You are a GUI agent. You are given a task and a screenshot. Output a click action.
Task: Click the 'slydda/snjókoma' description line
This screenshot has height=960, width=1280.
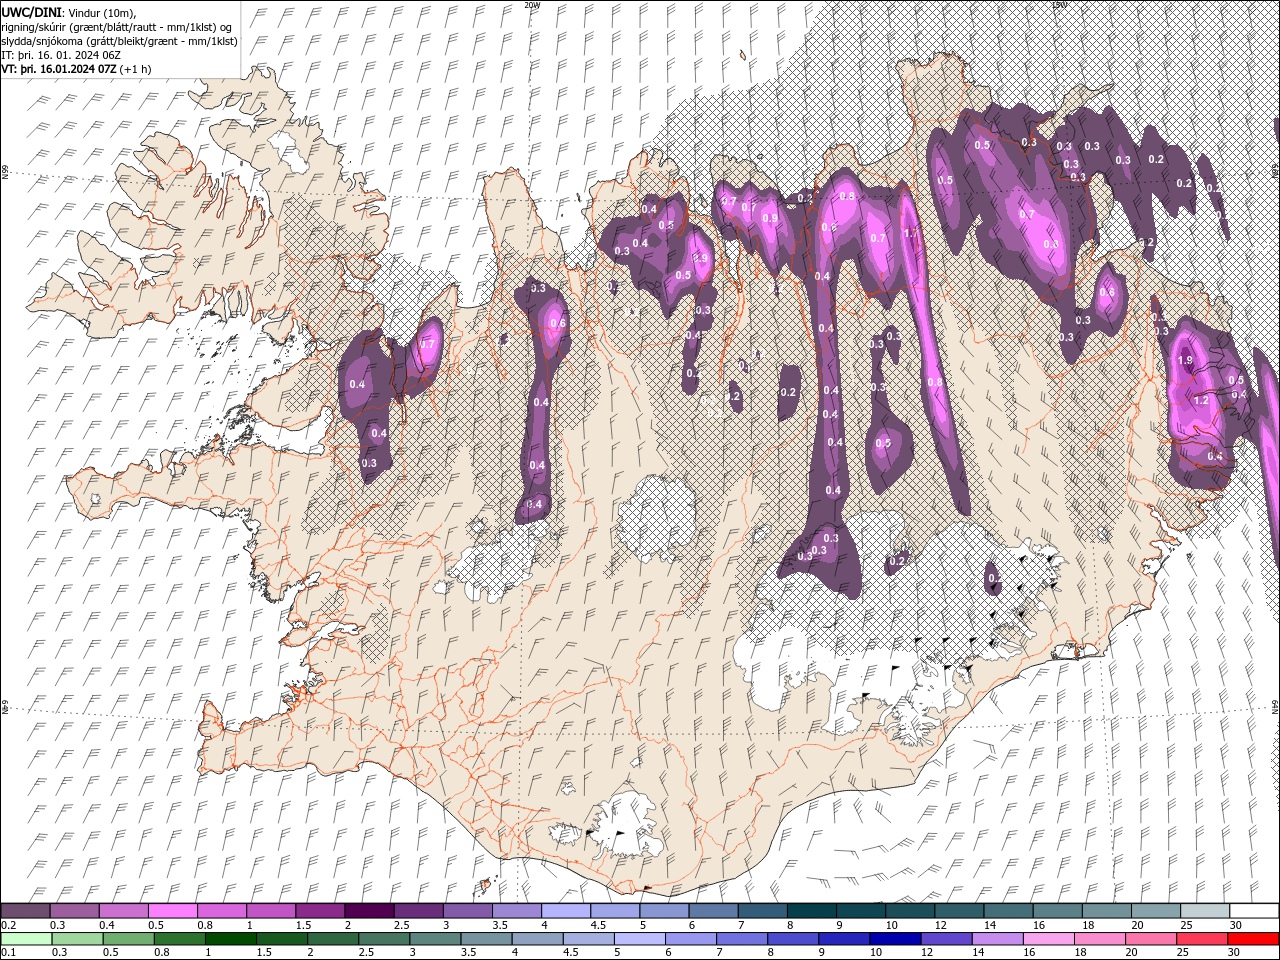click(x=120, y=40)
